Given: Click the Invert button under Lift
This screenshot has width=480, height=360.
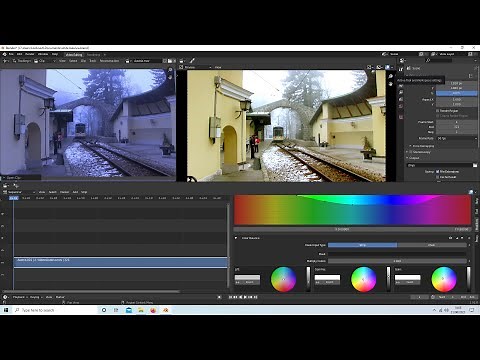Looking at the screenshot, I should [x=250, y=282].
